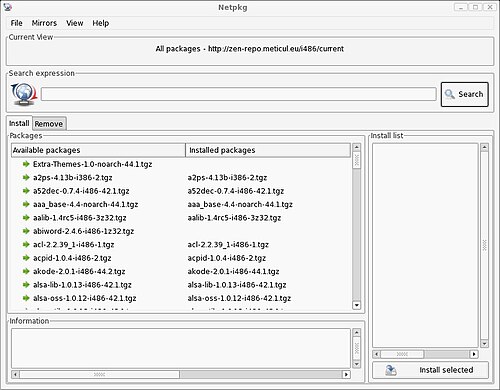Click Information panel scroll down arrow
The image size is (500, 390).
coord(356,364)
